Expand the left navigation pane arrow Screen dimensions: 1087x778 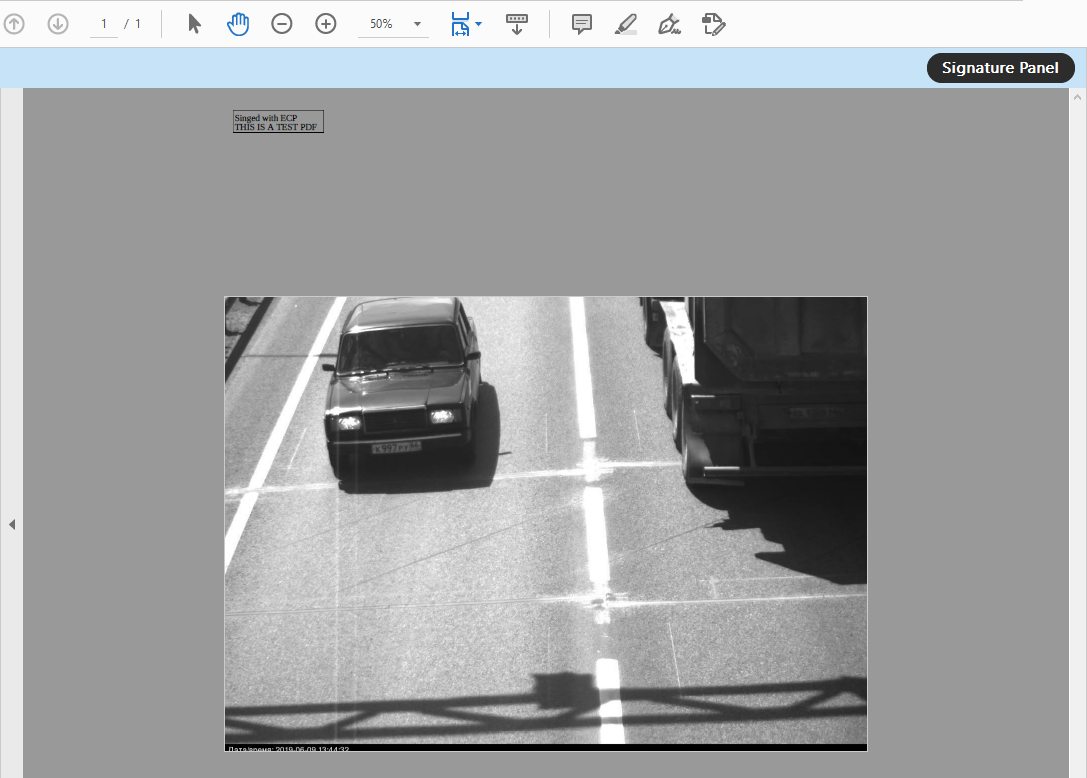[12, 525]
